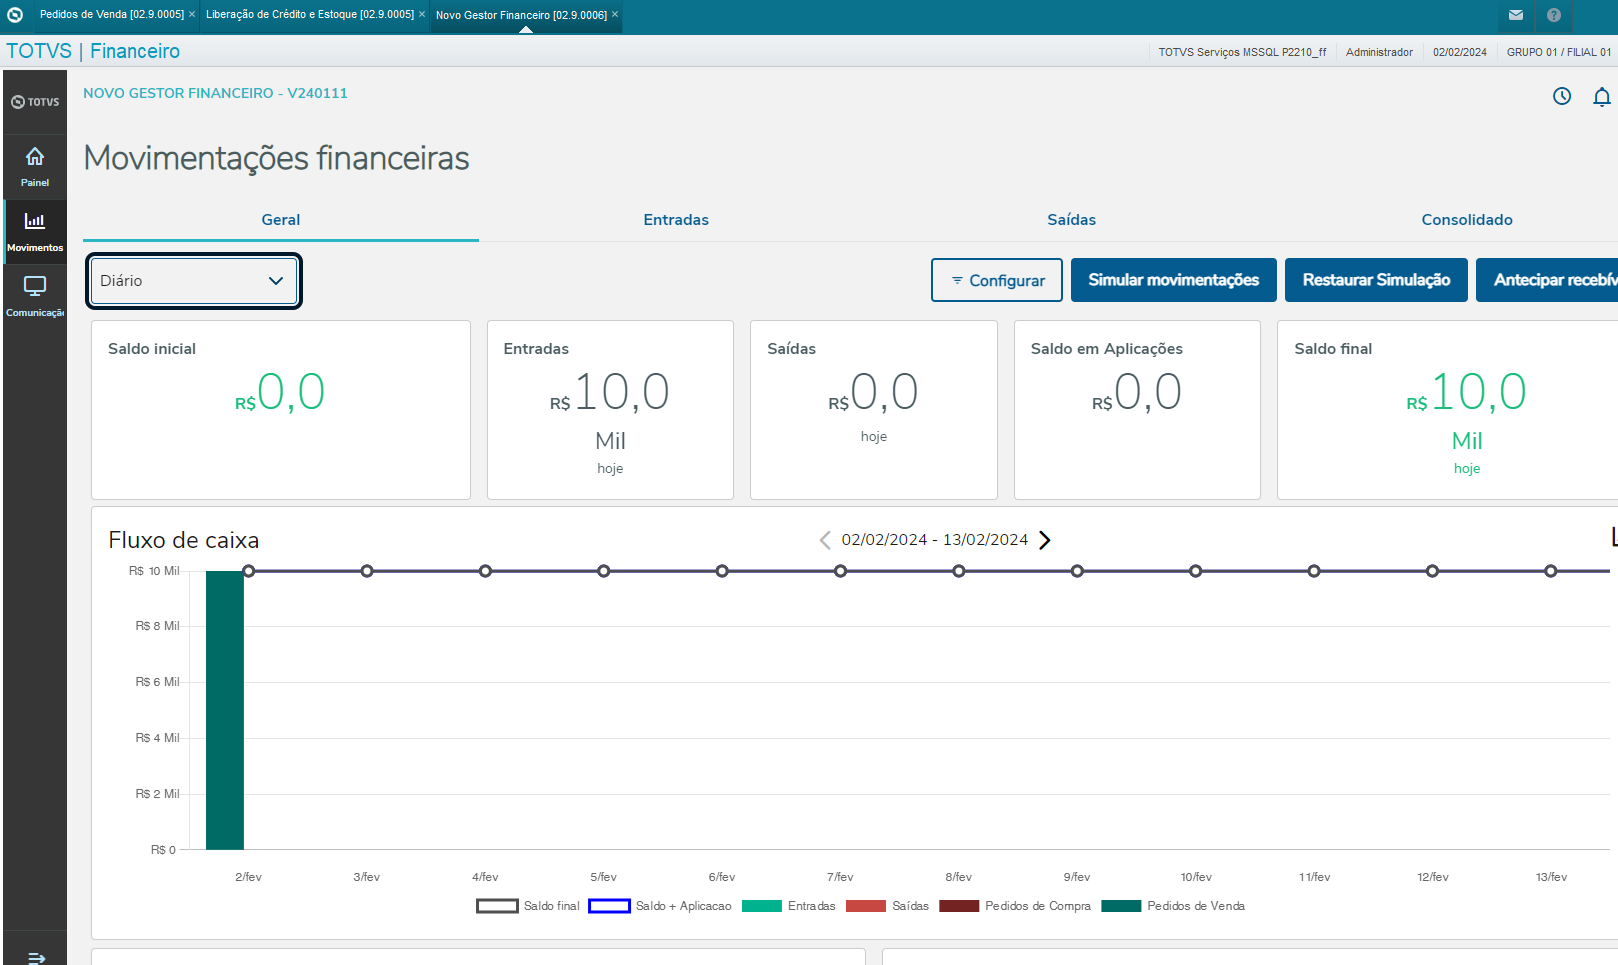
Task: Click the TOTVS logo in sidebar
Action: click(x=35, y=102)
